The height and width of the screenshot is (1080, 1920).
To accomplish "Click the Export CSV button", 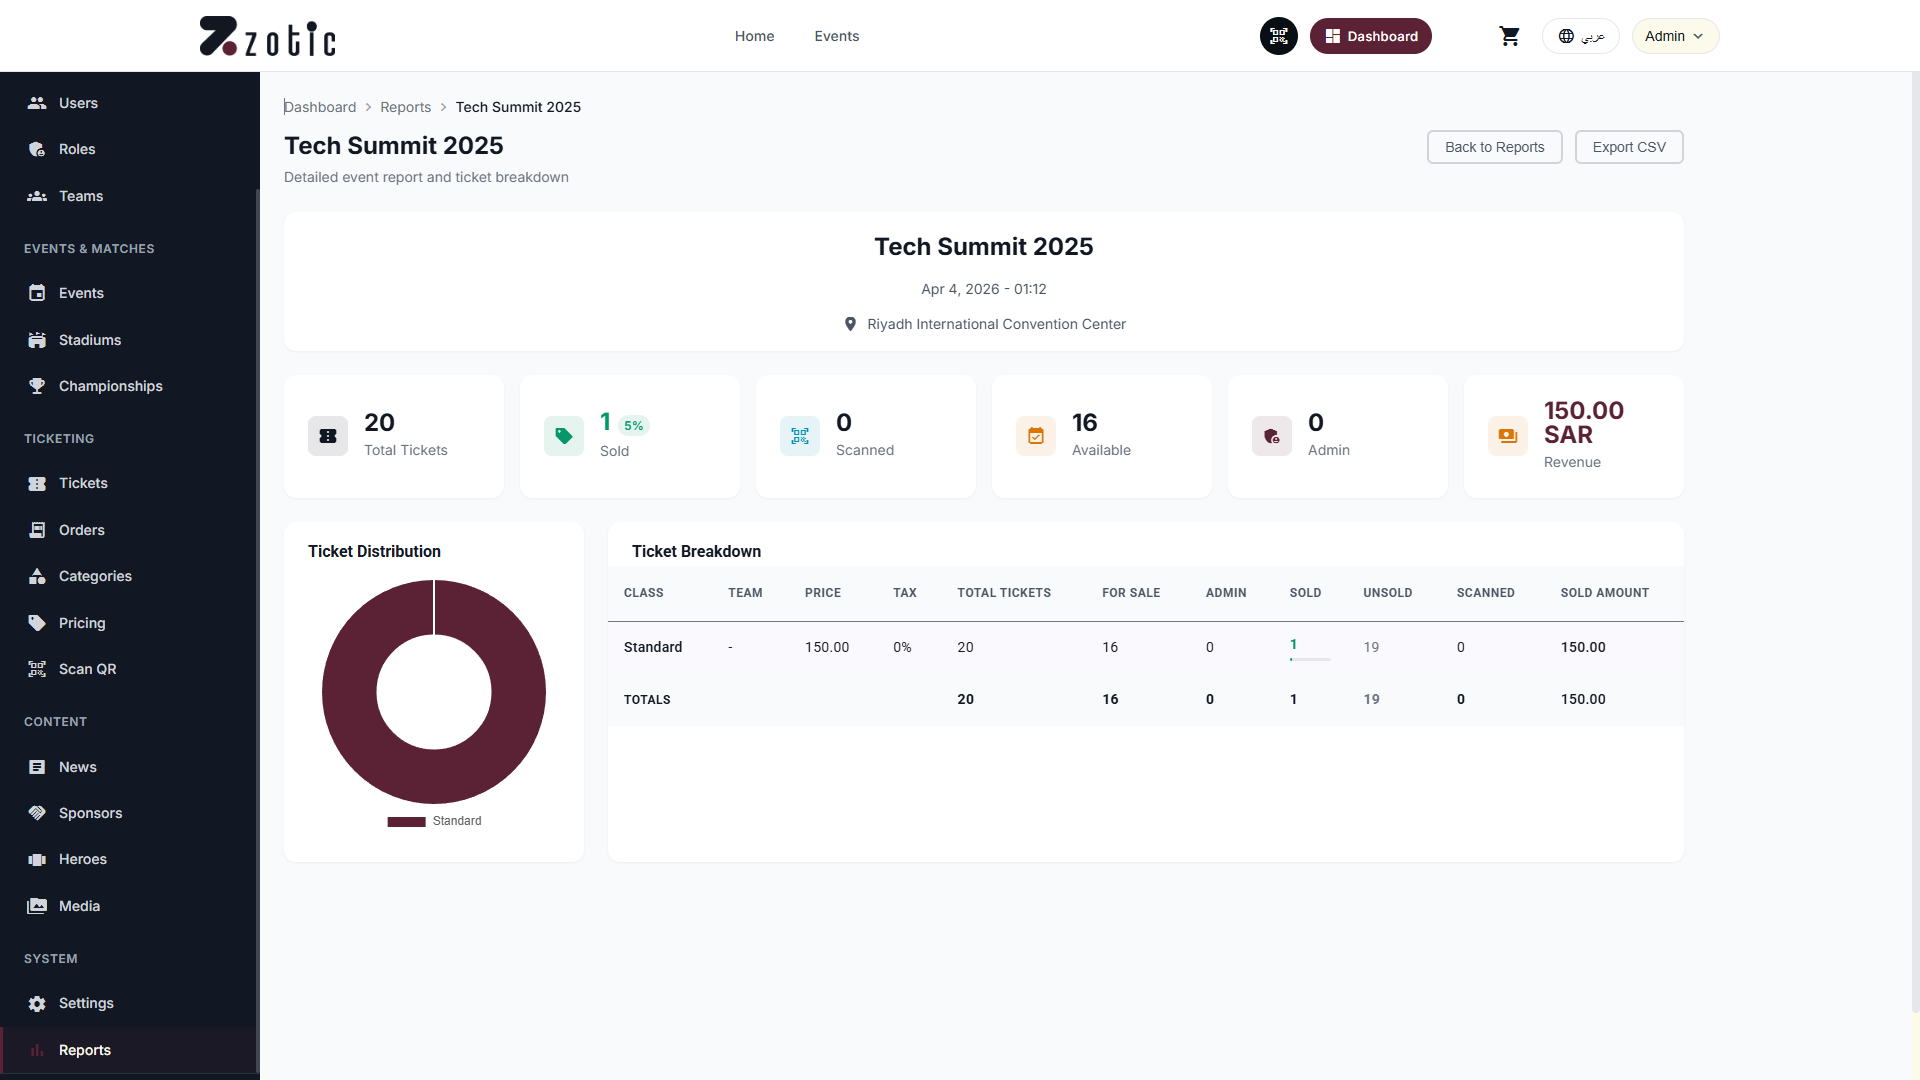I will pos(1628,147).
